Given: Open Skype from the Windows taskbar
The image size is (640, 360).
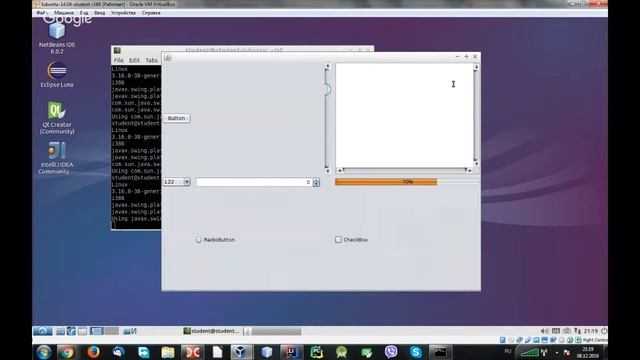Looking at the screenshot, I should pos(416,352).
